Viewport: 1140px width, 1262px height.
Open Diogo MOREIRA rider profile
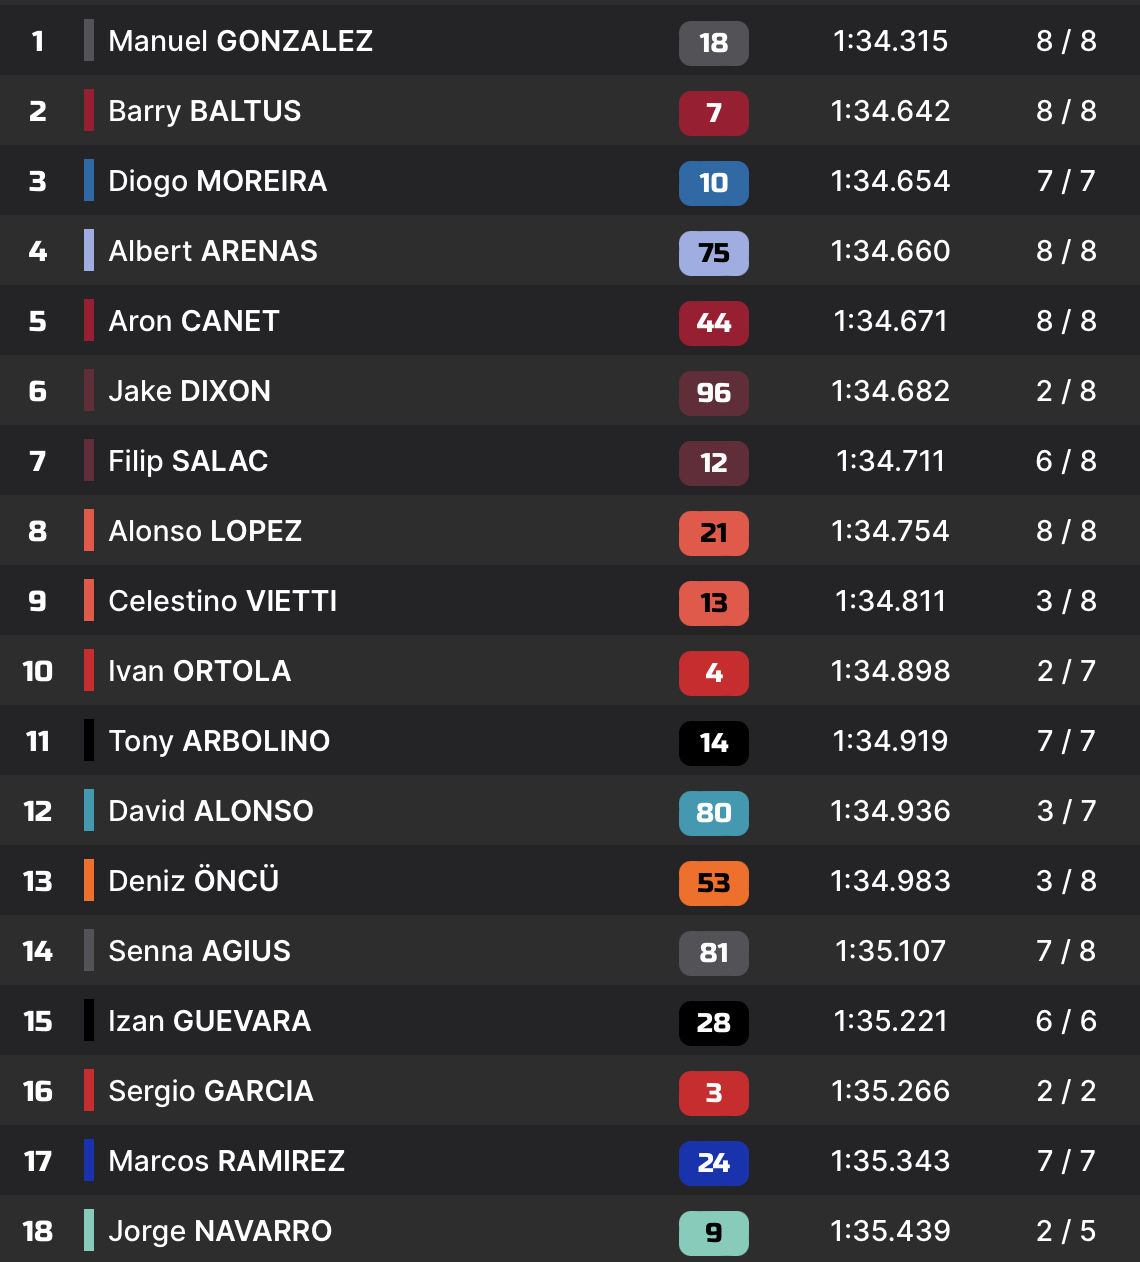(217, 181)
